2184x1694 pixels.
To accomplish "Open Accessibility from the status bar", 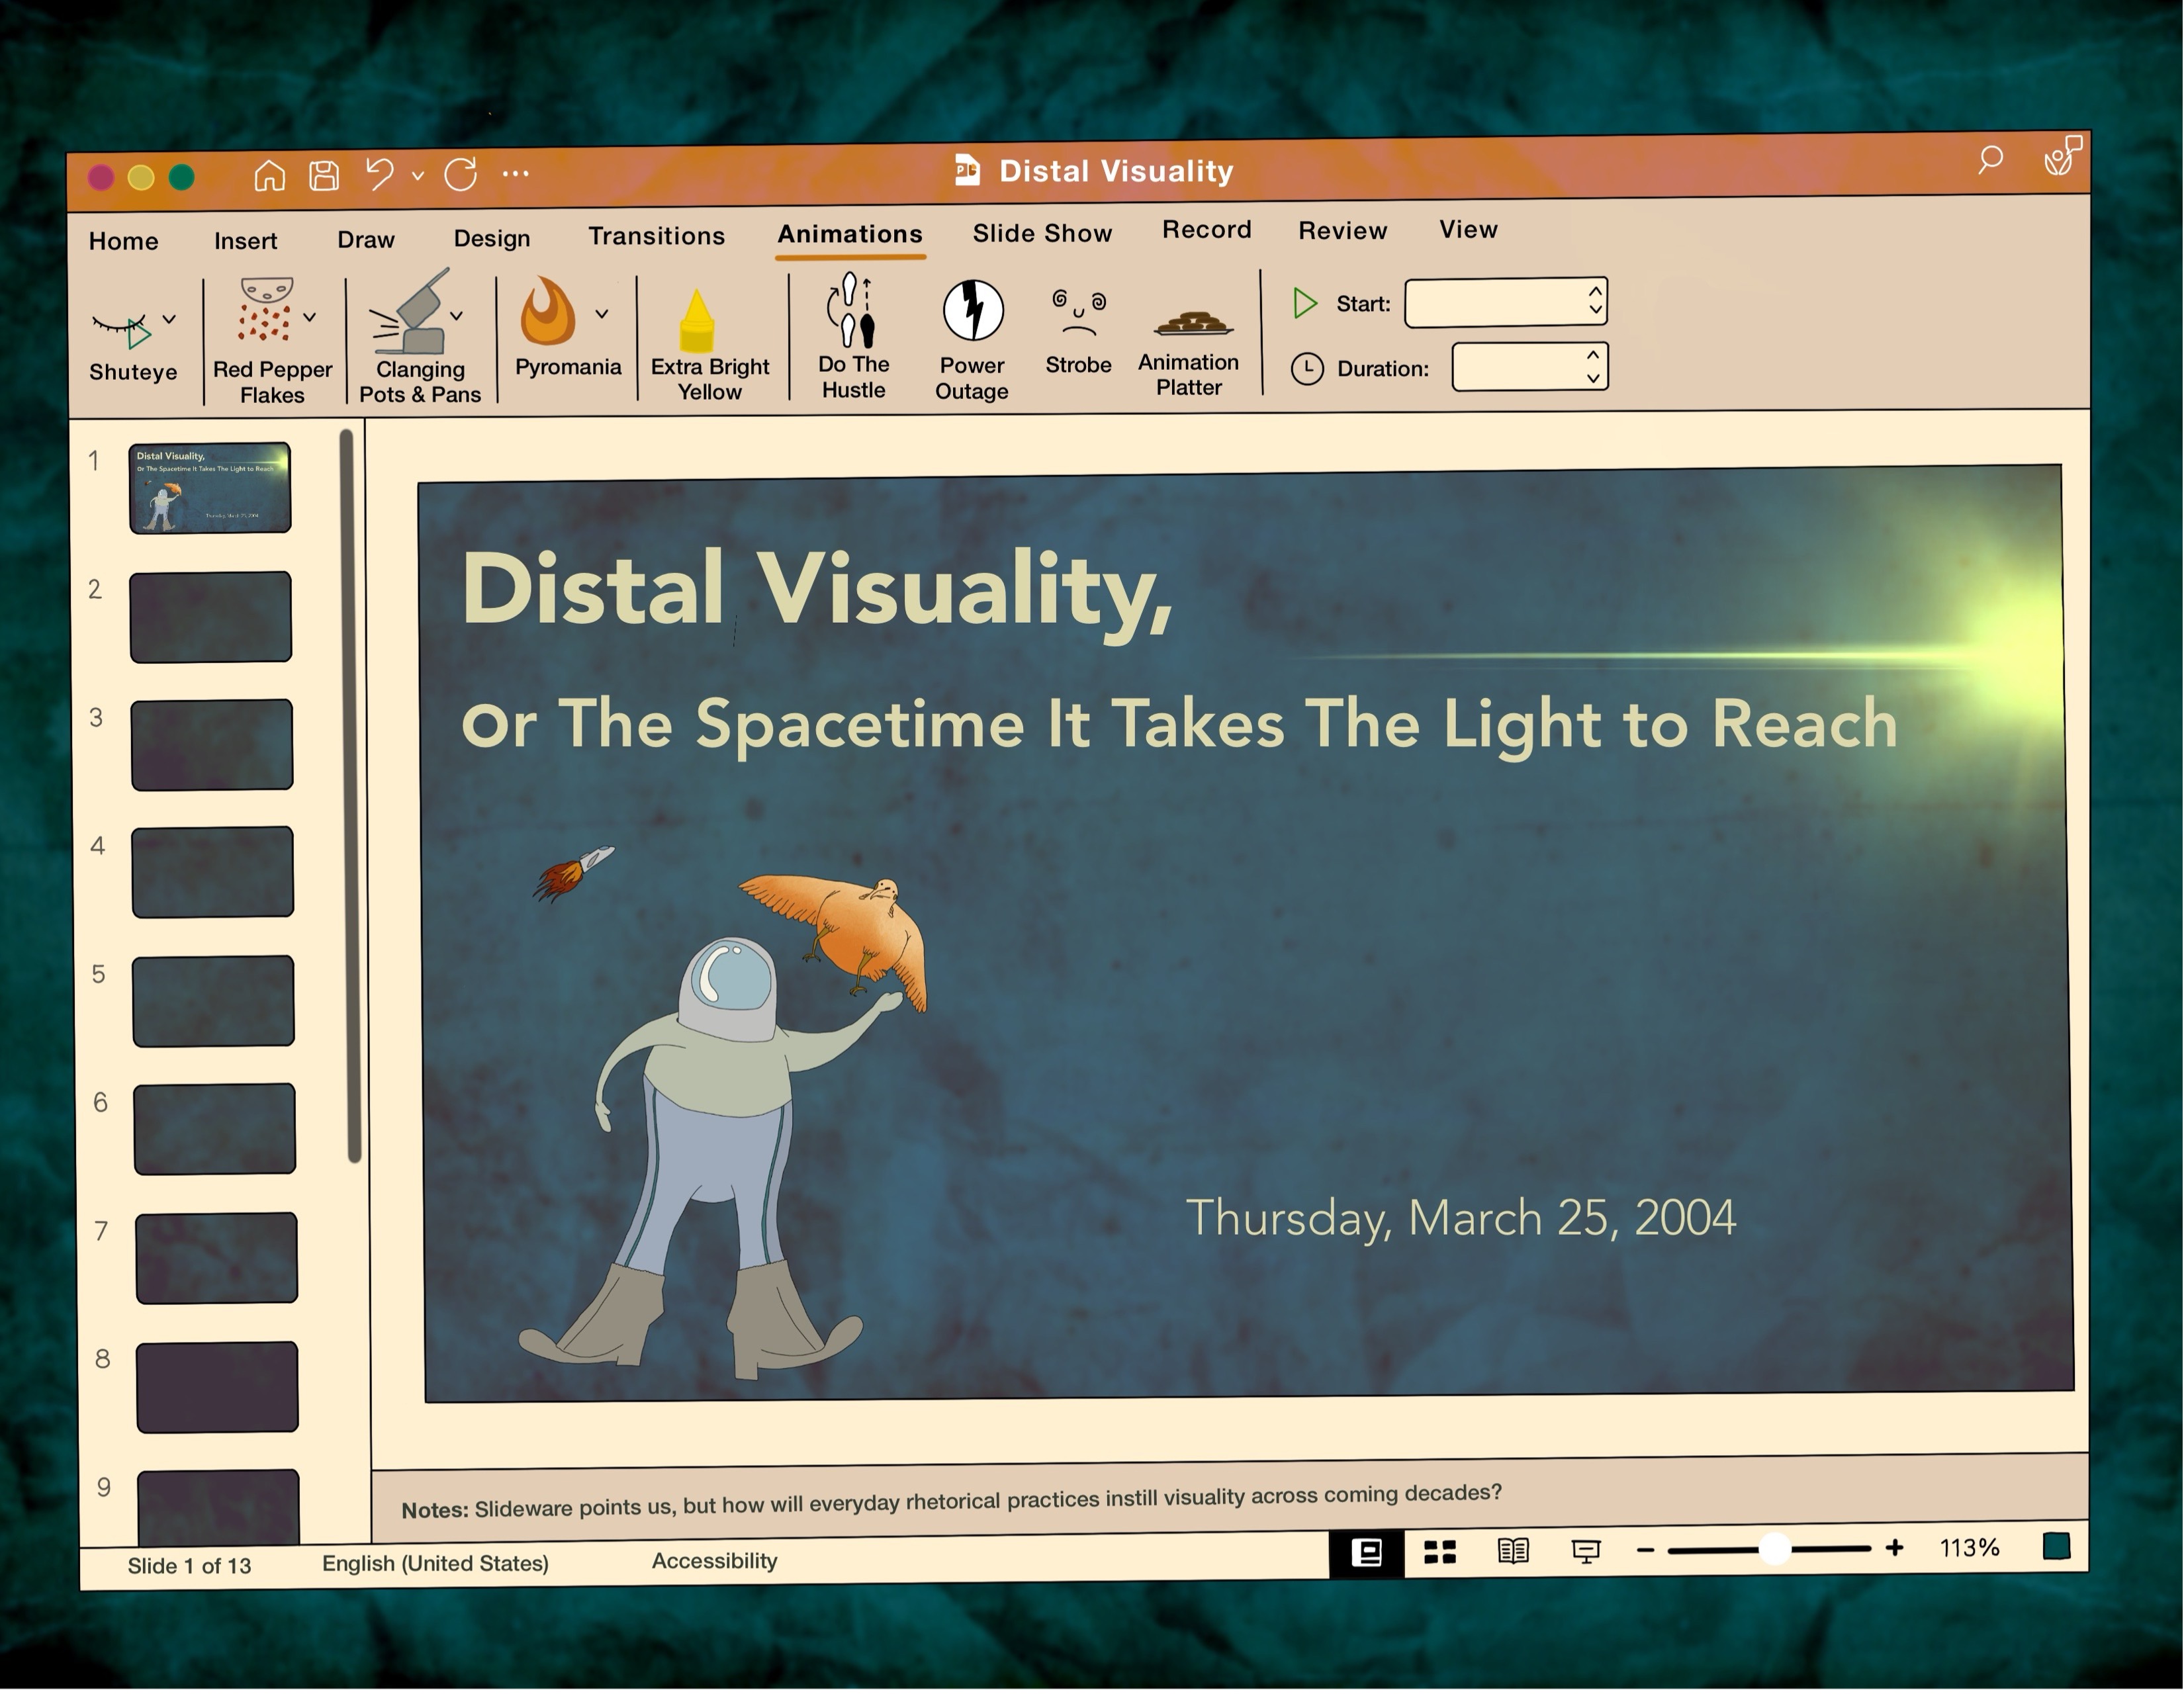I will 714,1561.
